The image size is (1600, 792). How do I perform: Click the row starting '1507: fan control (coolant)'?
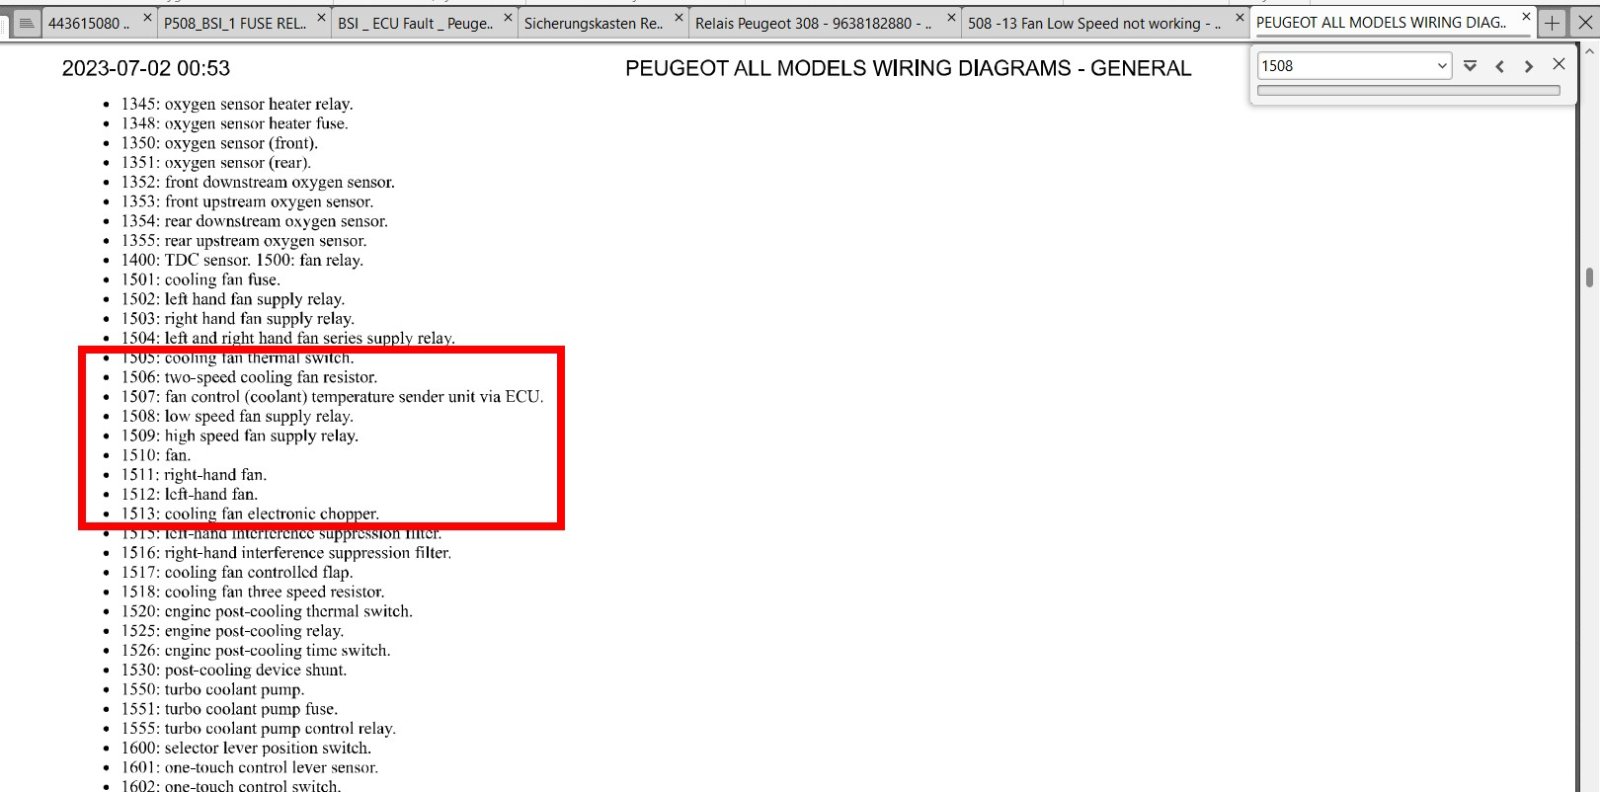pyautogui.click(x=332, y=397)
